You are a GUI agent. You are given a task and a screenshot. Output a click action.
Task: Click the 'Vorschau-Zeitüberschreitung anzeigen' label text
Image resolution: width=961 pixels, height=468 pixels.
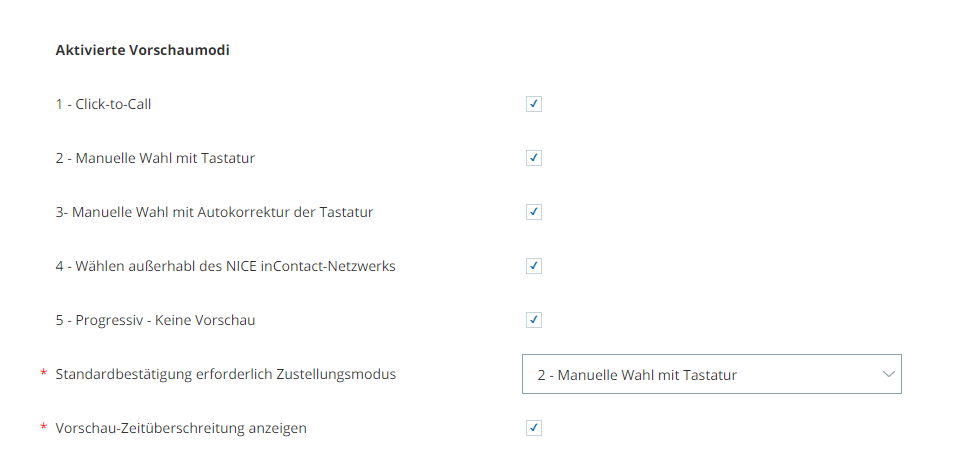coord(181,428)
